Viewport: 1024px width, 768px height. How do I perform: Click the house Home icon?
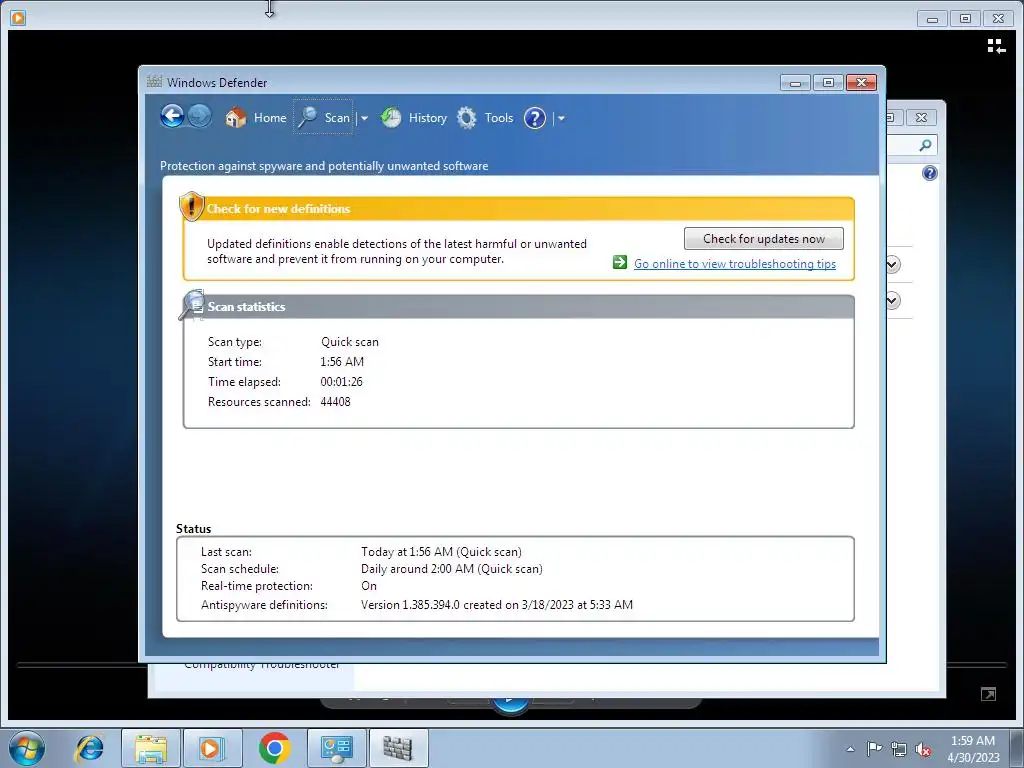[x=235, y=118]
